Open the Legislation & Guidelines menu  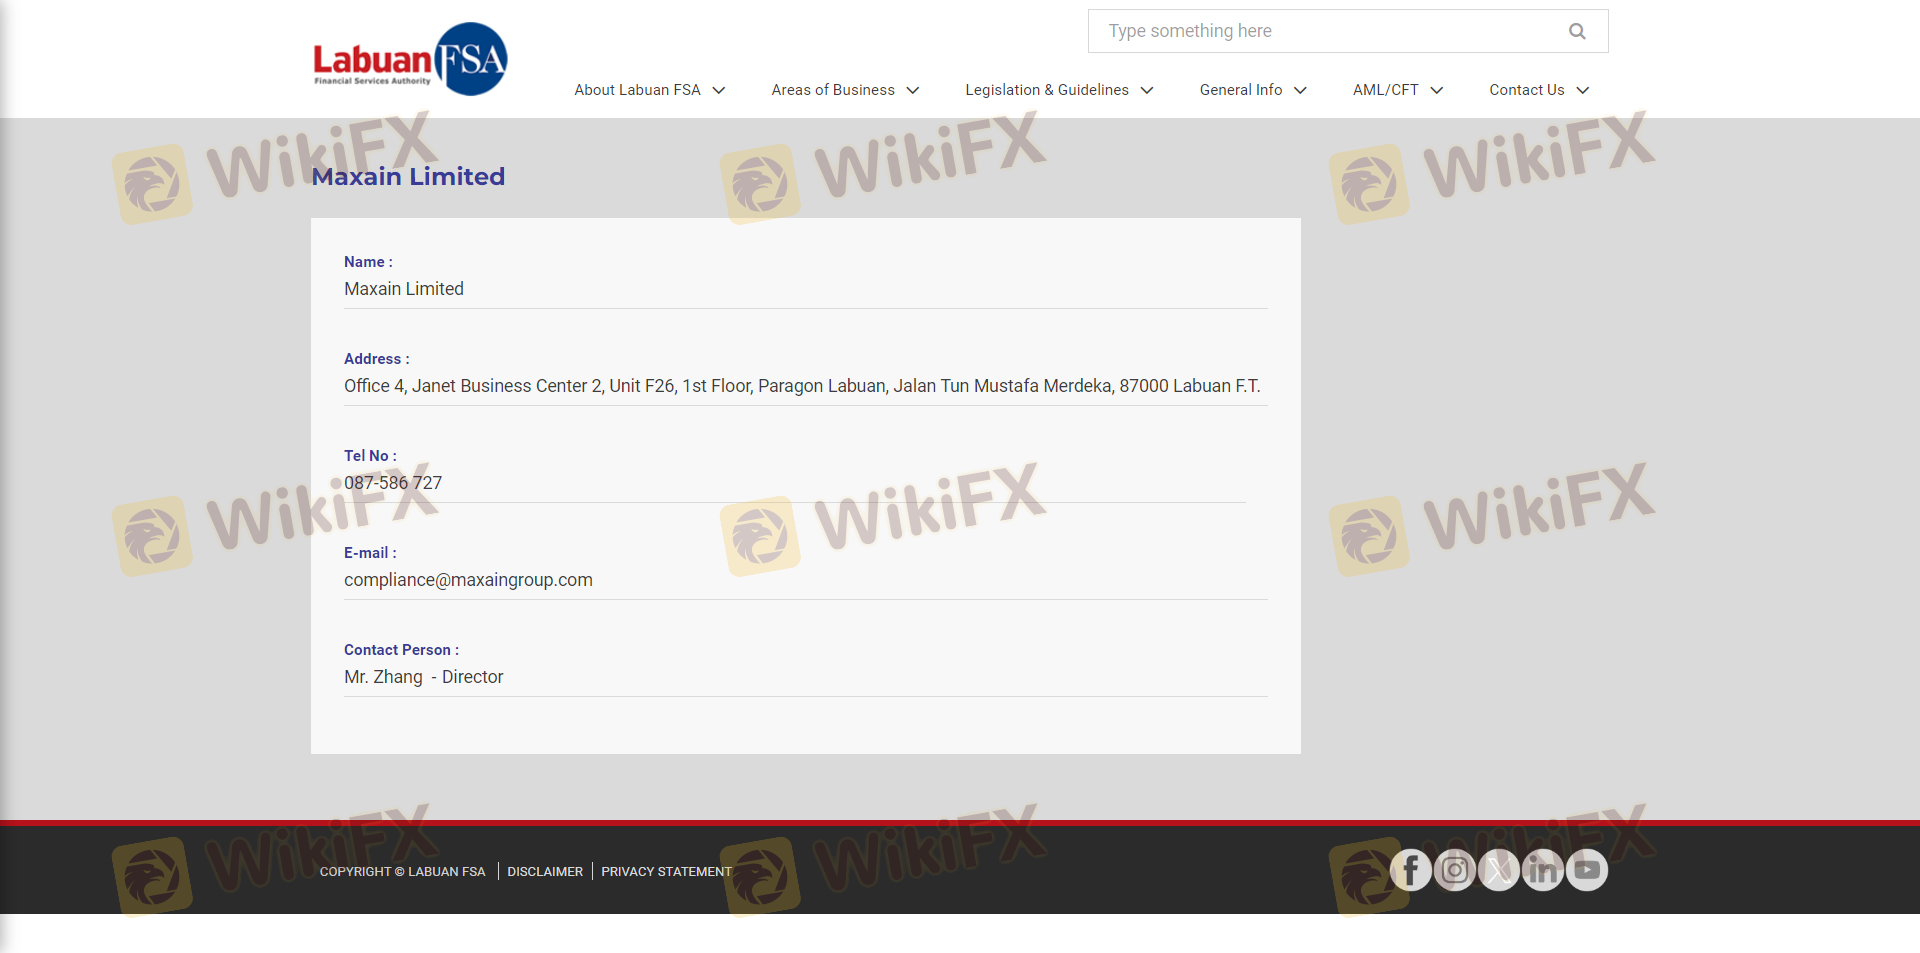point(1047,90)
